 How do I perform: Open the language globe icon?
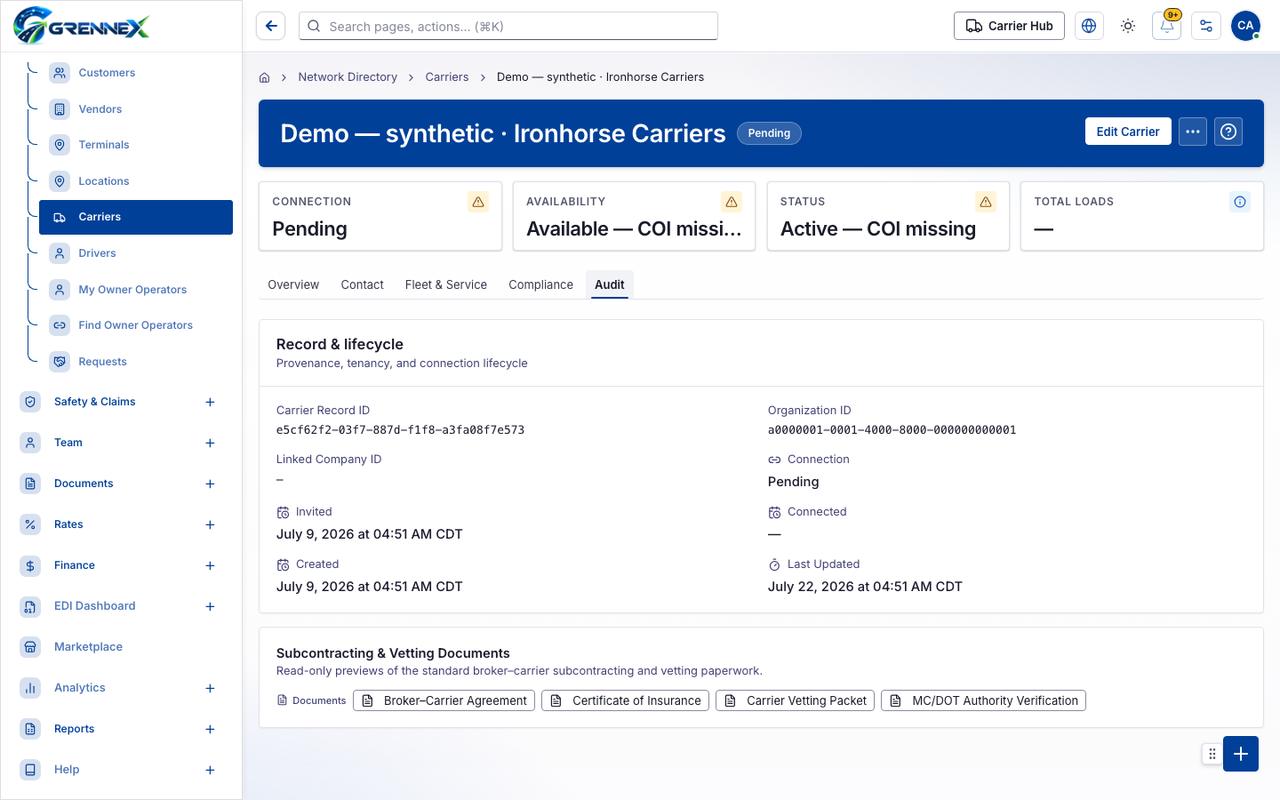coord(1089,26)
